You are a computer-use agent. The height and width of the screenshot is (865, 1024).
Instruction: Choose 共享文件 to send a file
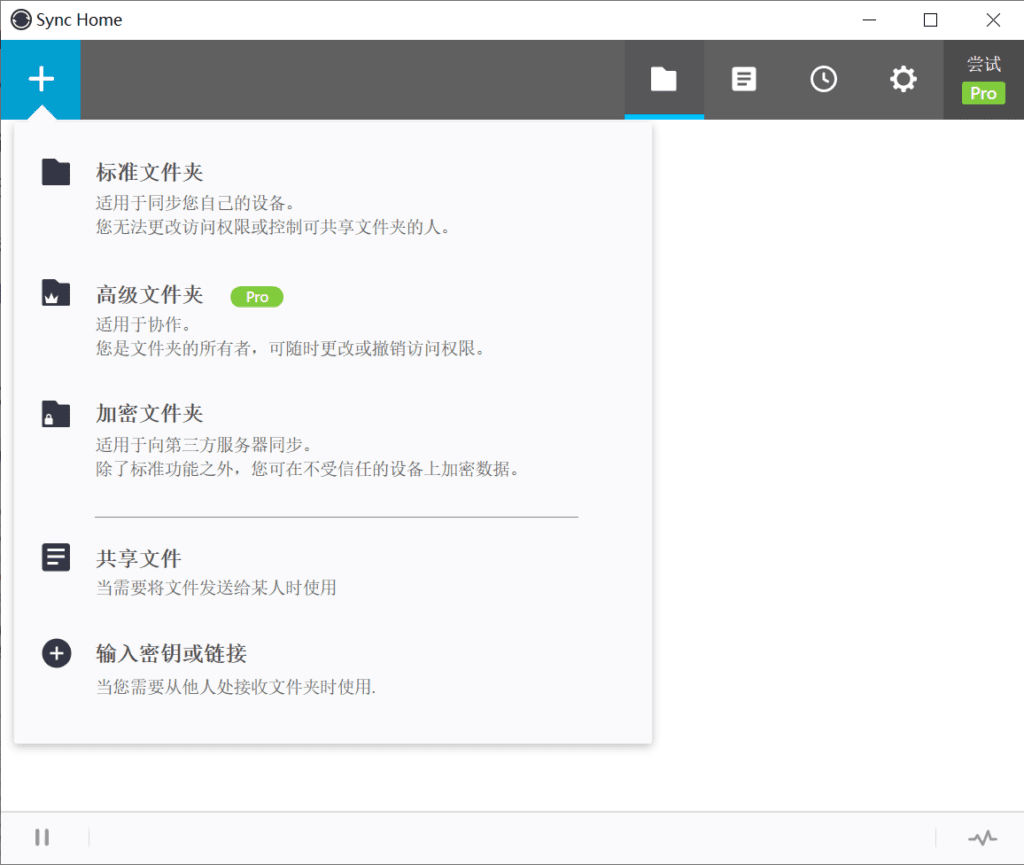coord(138,557)
